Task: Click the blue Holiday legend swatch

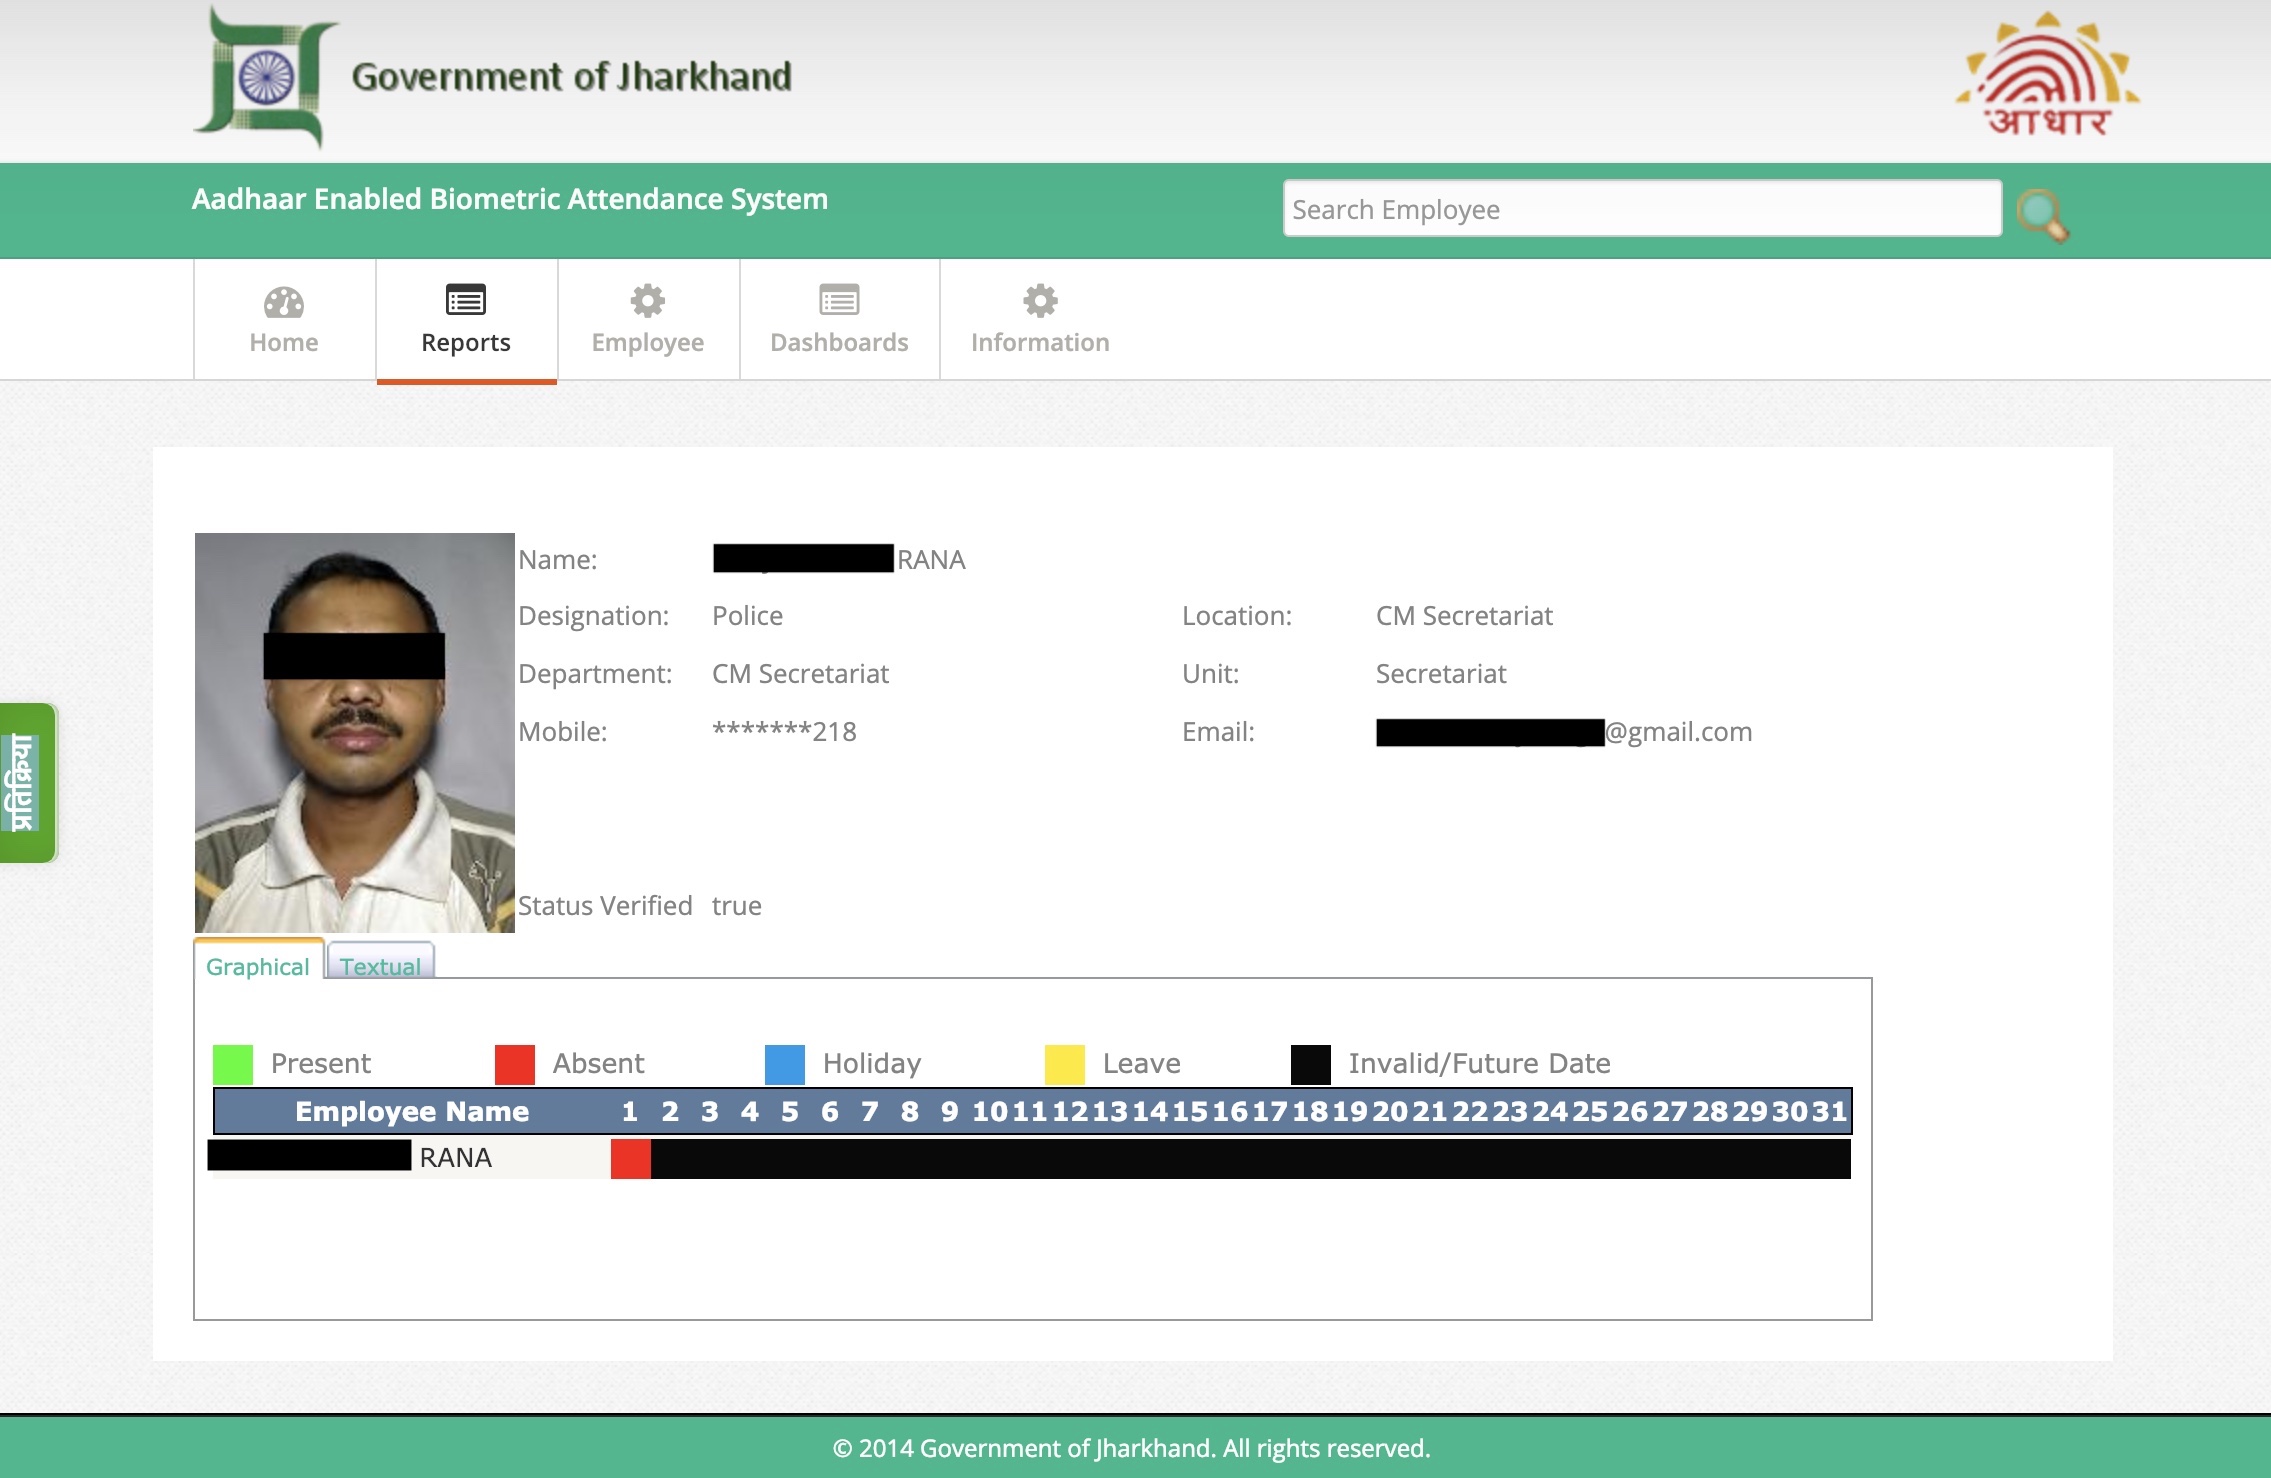Action: [785, 1064]
